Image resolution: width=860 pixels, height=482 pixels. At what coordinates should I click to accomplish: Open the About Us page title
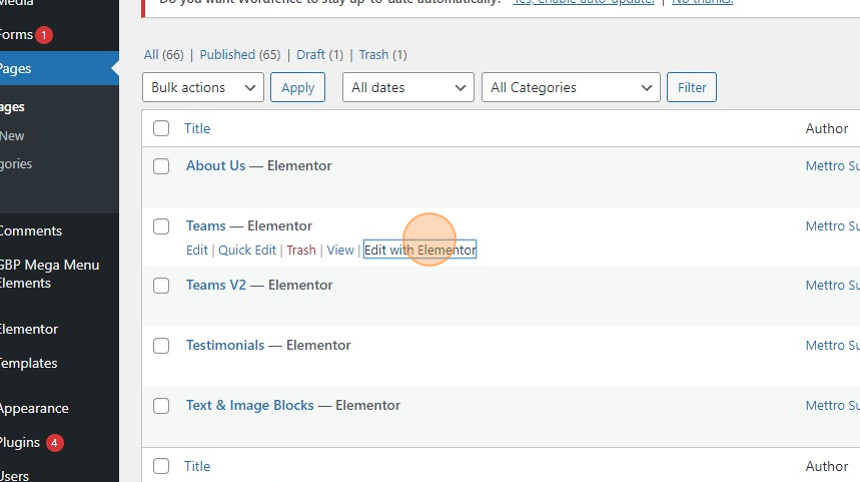[x=216, y=166]
